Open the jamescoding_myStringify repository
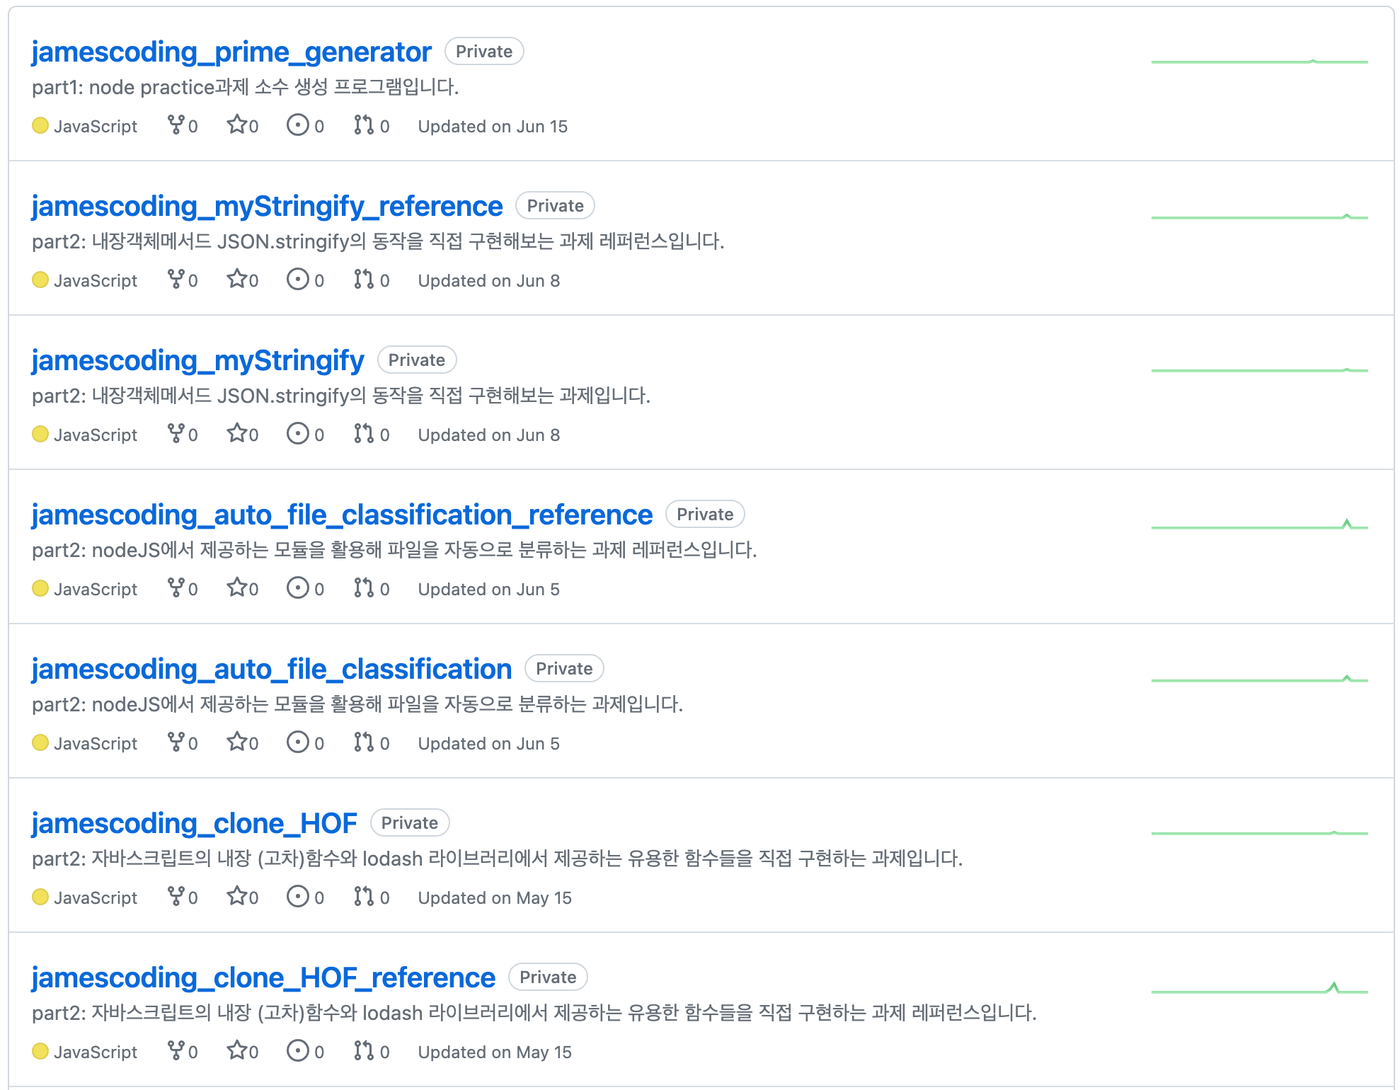Screen dimensions: 1400x1090 [x=198, y=360]
